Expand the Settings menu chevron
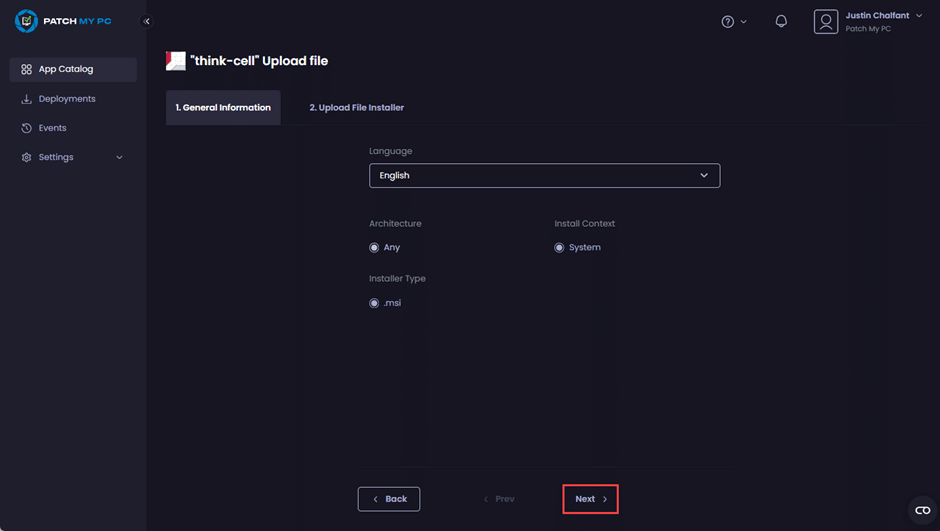This screenshot has height=531, width=940. (x=120, y=157)
